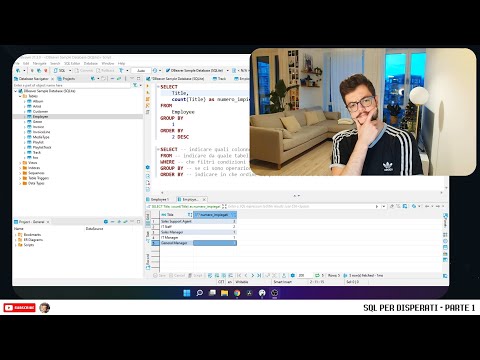Click the execute SQL statement icon
This screenshot has height=360, width=480.
pos(148,86)
